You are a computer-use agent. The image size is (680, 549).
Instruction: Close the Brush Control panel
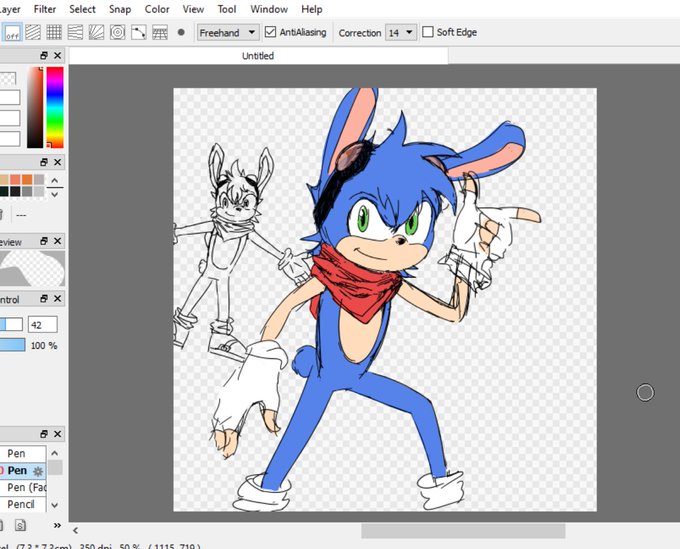point(57,299)
